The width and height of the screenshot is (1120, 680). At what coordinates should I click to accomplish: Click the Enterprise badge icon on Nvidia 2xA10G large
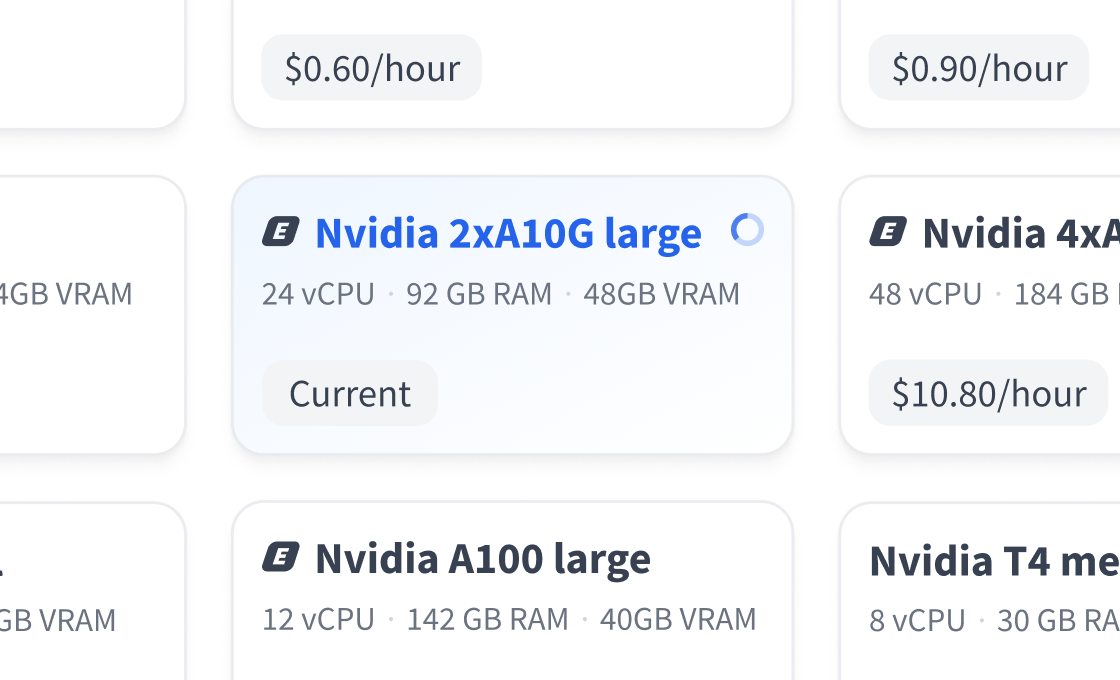(282, 231)
